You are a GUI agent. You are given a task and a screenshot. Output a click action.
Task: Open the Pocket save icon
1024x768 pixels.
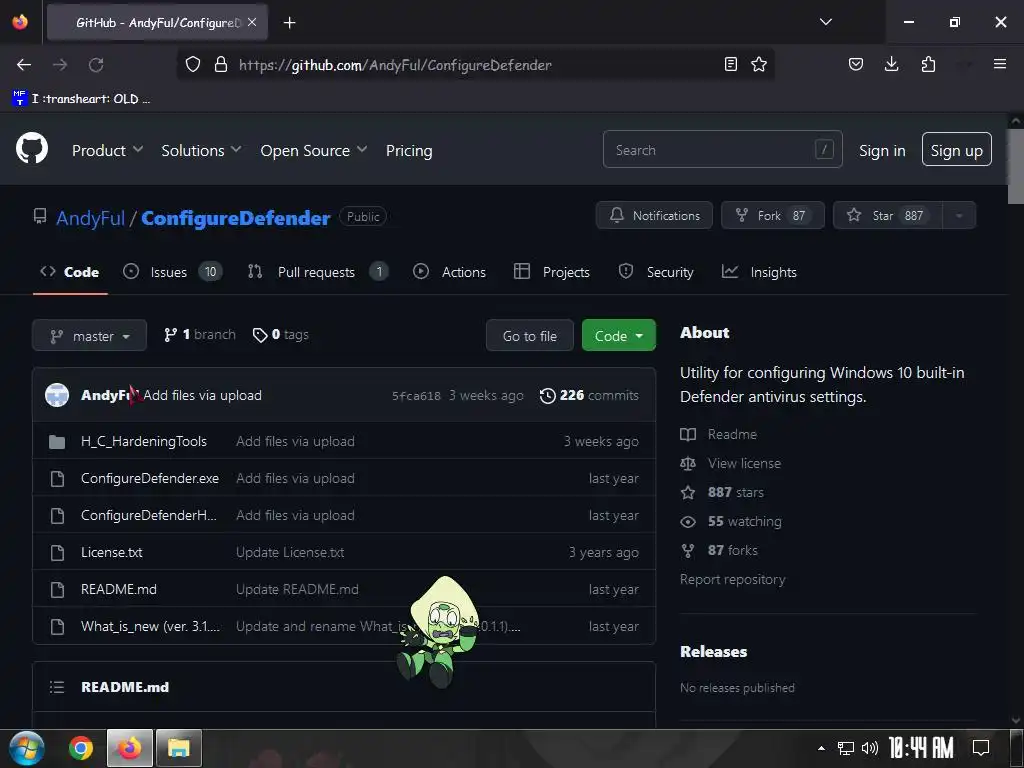pyautogui.click(x=856, y=64)
